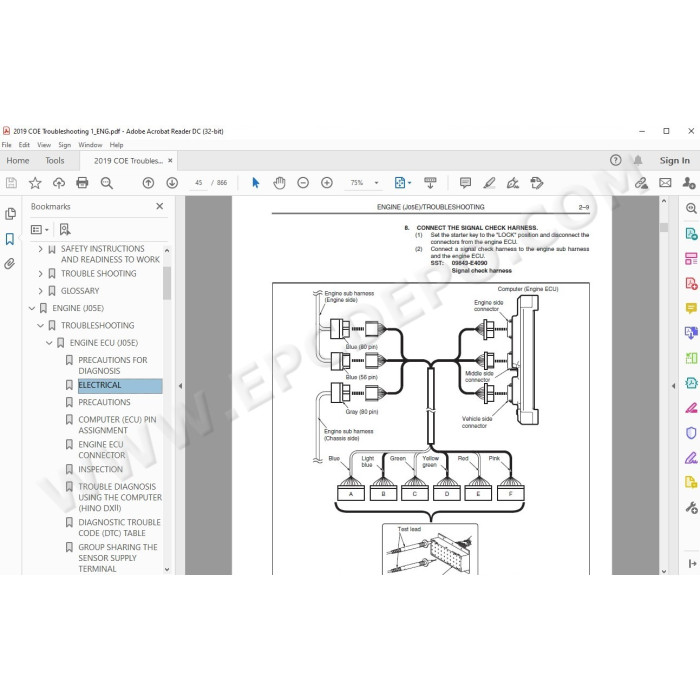Select the Hand pan tool
Screen dimensions: 700x700
[279, 183]
